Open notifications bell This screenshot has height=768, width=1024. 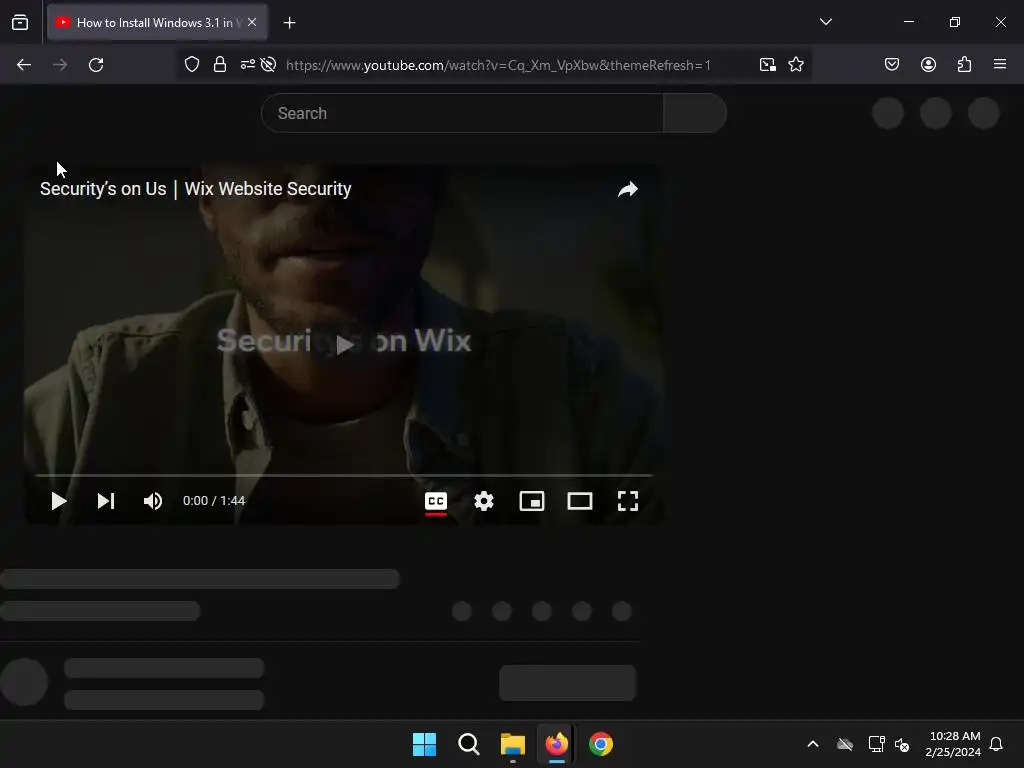(x=996, y=744)
